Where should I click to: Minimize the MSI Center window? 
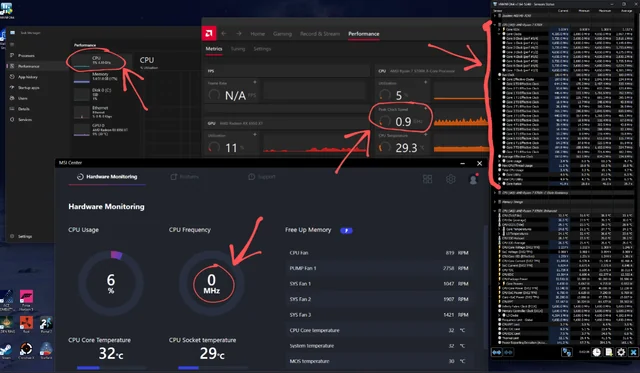462,163
